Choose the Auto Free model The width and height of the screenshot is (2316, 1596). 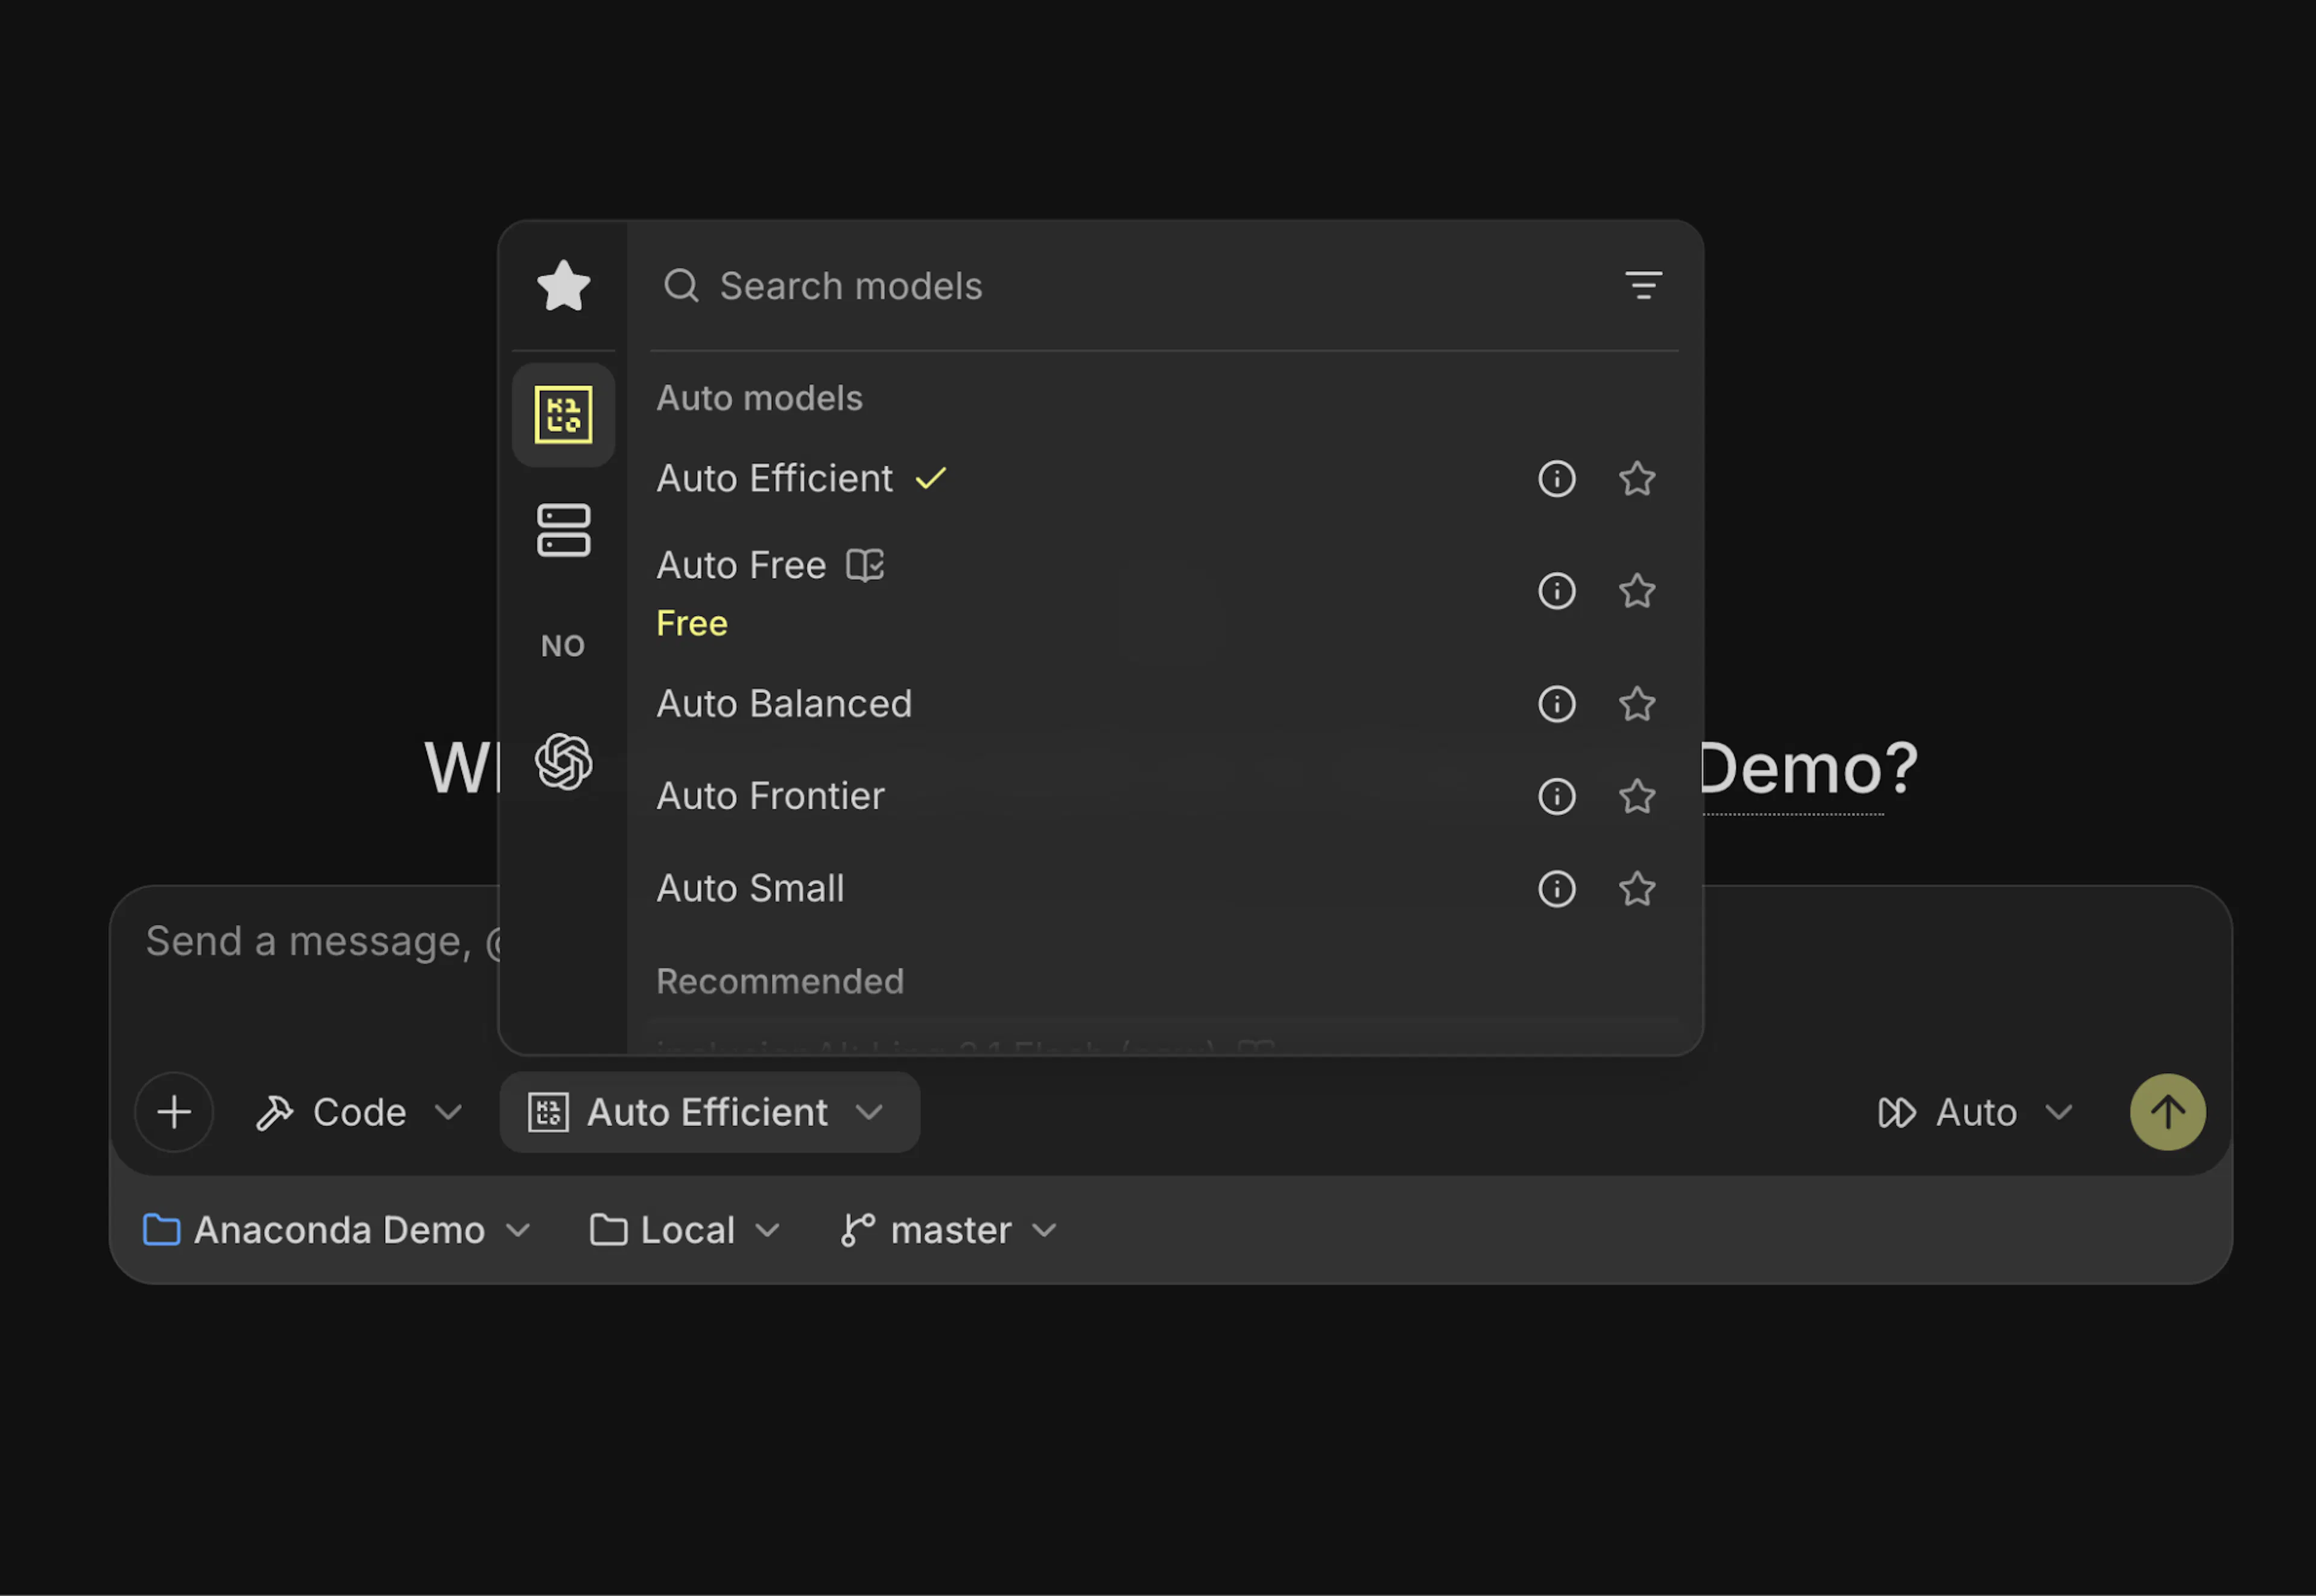coord(1164,593)
